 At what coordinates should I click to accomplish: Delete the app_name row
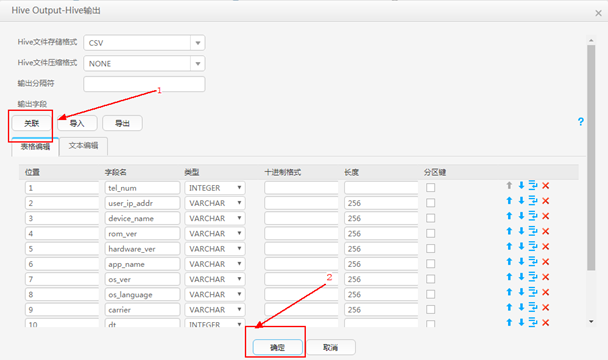pyautogui.click(x=546, y=262)
